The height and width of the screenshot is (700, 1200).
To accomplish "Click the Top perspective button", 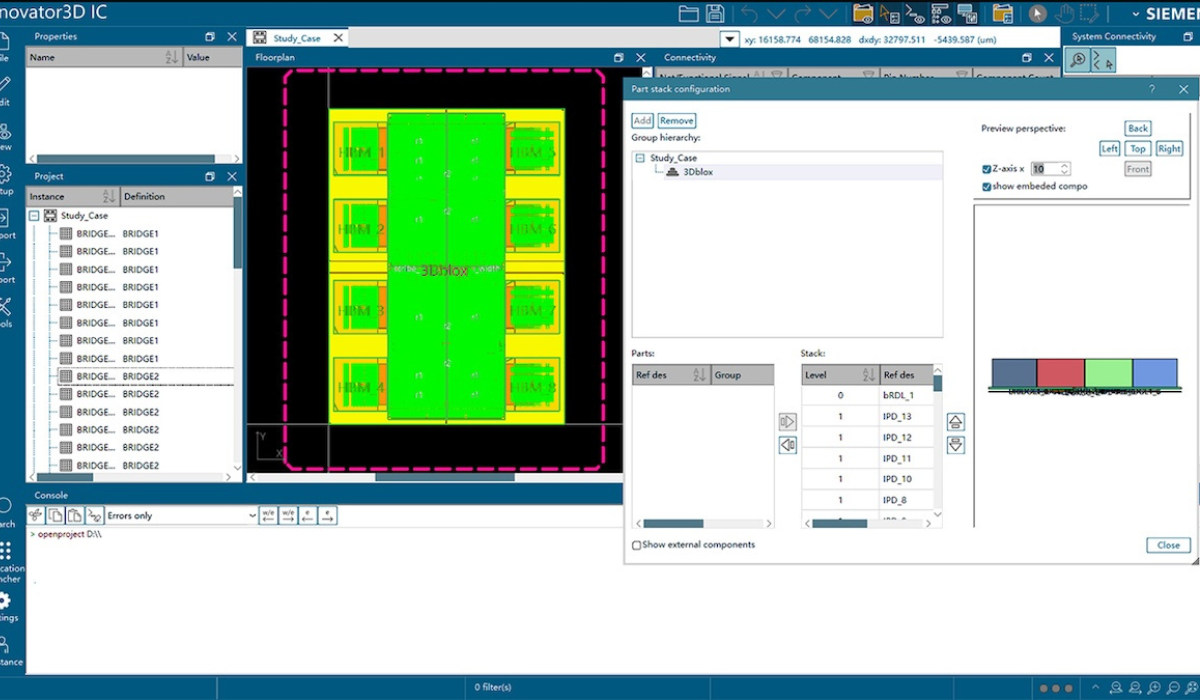I will click(x=1138, y=148).
